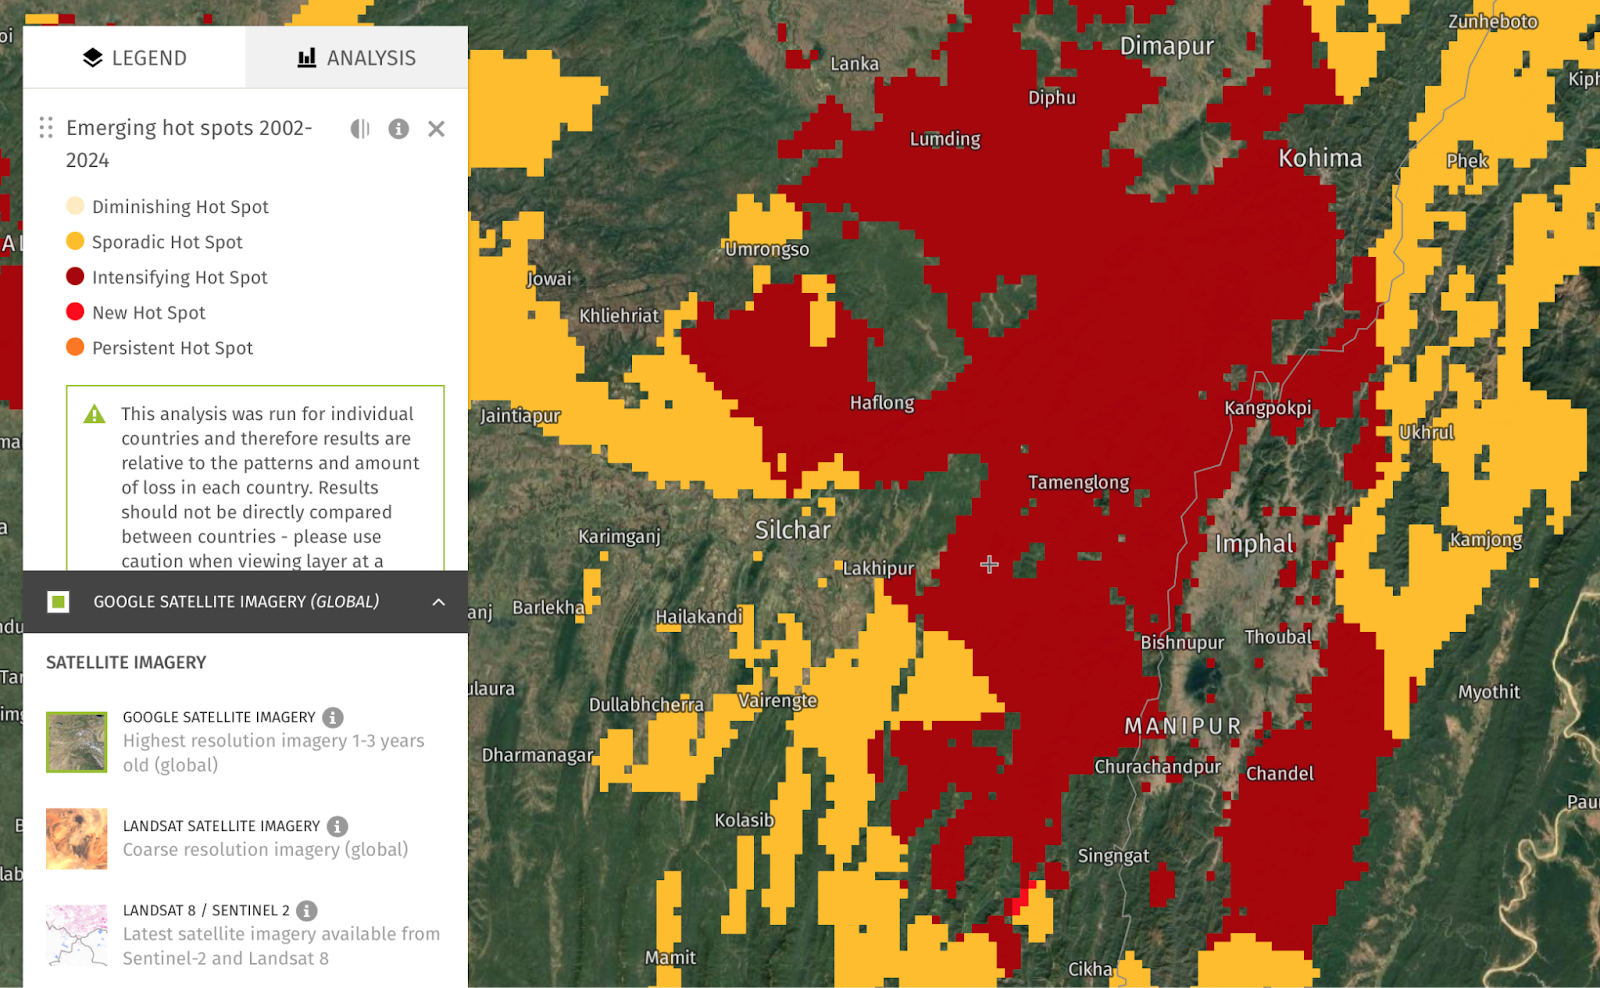Click the Intensifying Hot Spot color swatch
This screenshot has width=1600, height=988.
(75, 277)
